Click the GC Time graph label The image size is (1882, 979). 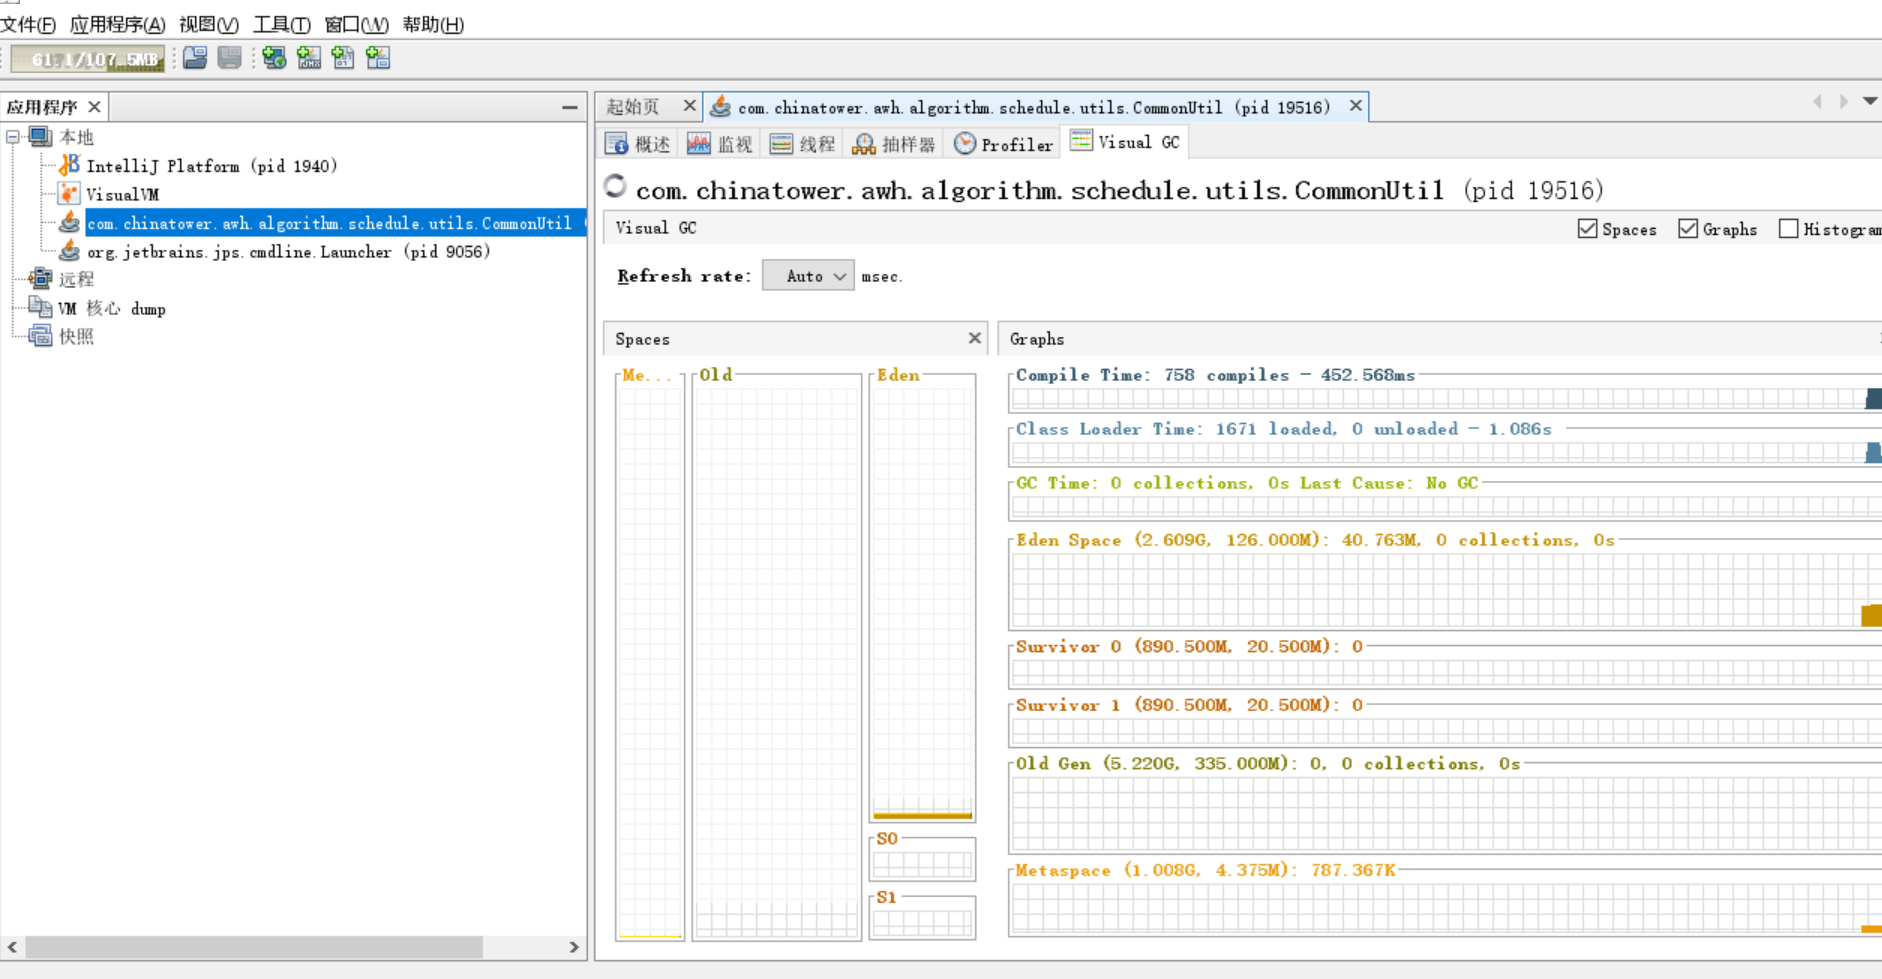[x=1247, y=483]
